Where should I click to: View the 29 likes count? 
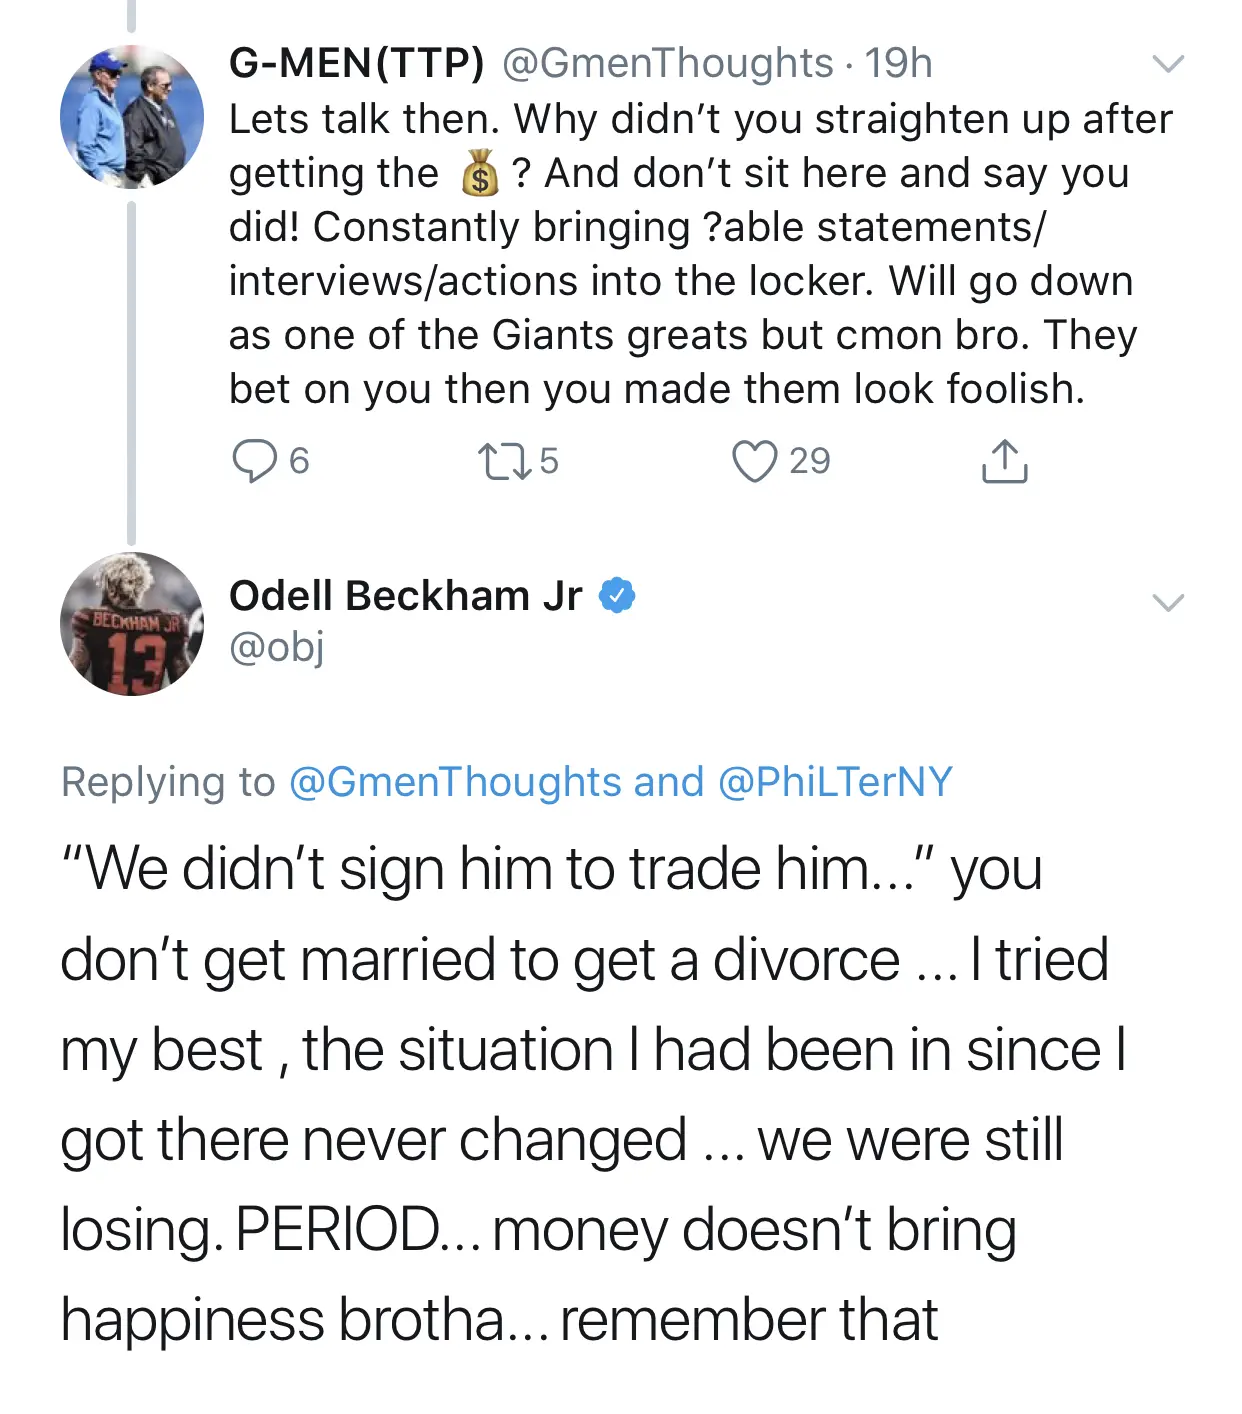(x=810, y=461)
